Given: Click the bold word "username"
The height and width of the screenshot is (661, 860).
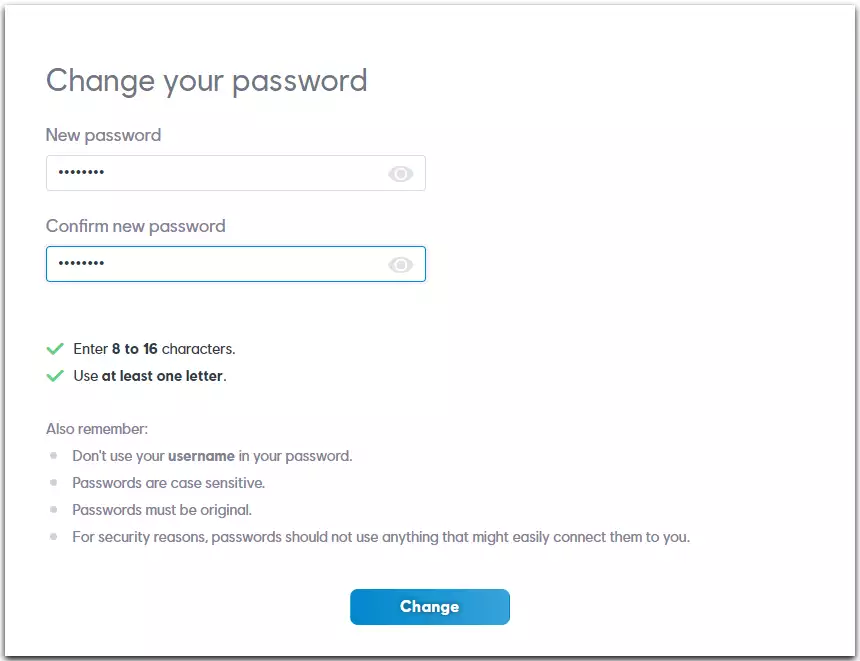Looking at the screenshot, I should (x=201, y=456).
